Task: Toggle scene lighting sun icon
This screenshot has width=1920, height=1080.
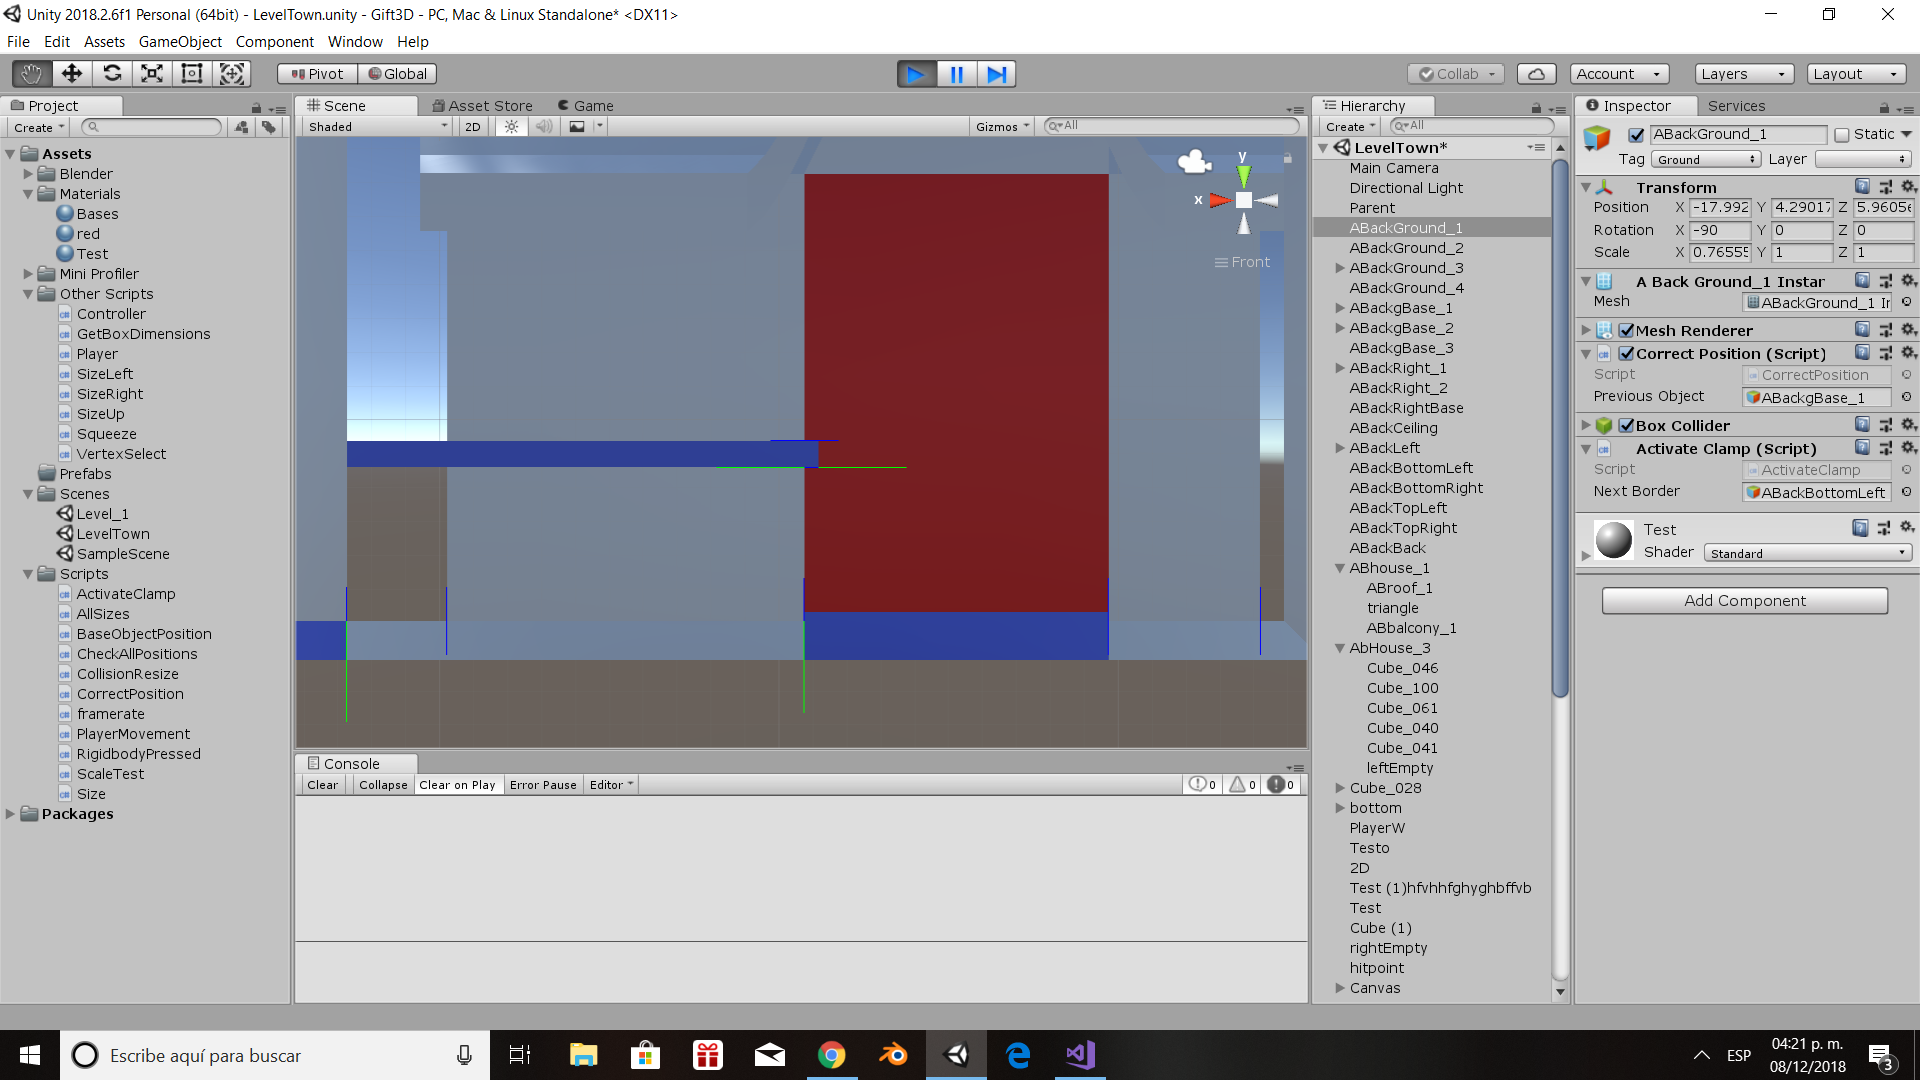Action: (x=511, y=127)
